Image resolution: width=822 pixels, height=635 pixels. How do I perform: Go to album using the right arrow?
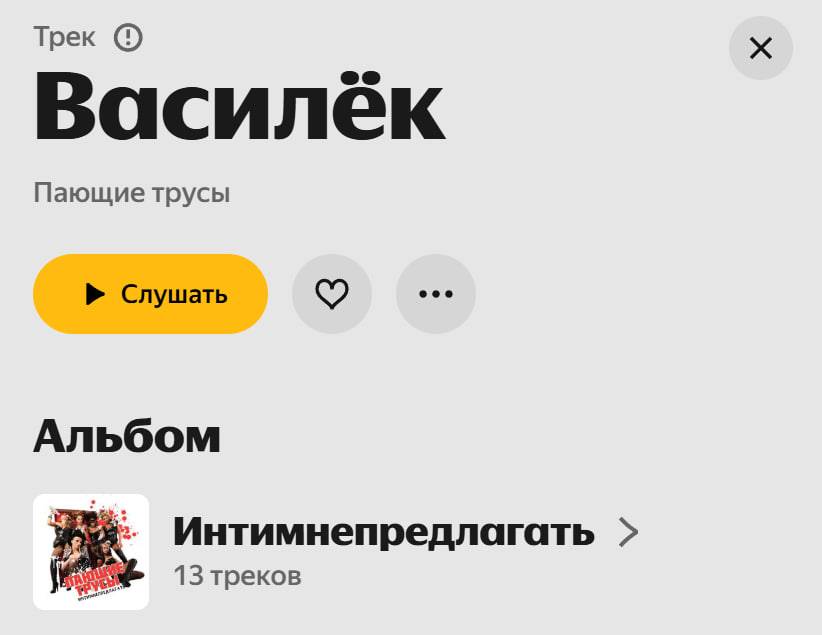point(628,532)
